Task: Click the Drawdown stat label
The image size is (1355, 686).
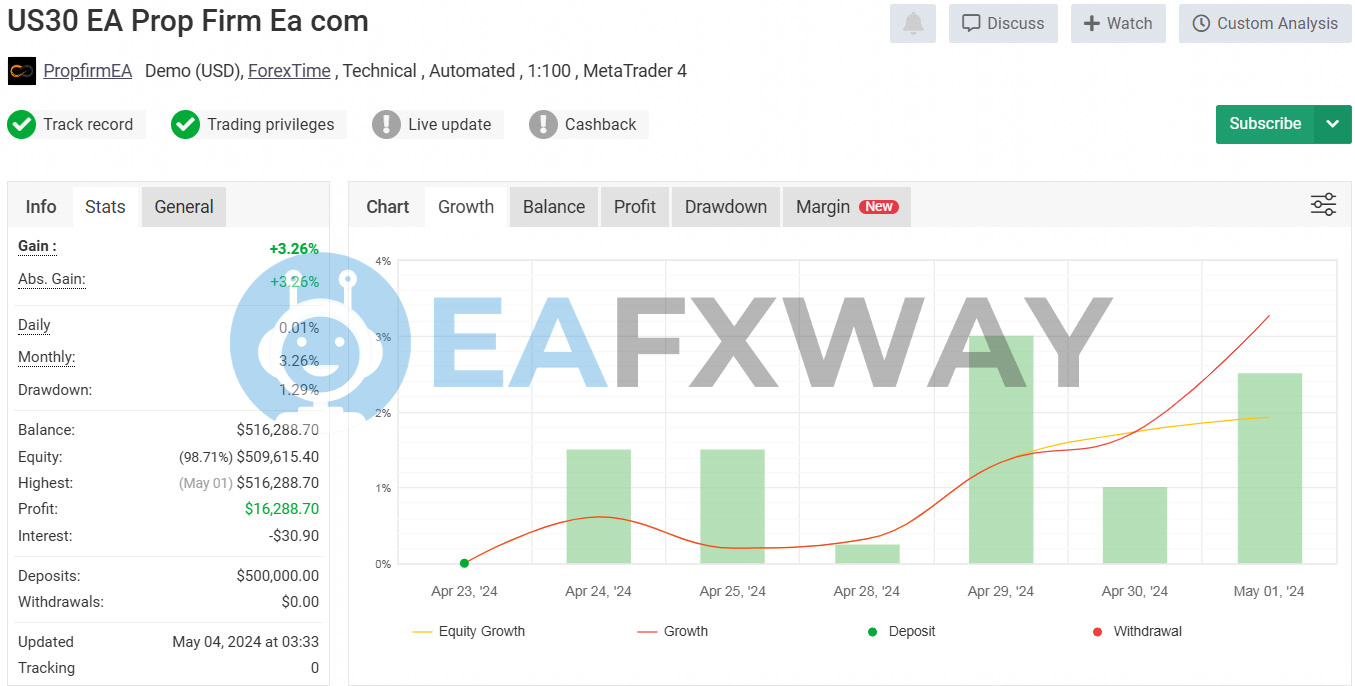Action: 55,390
